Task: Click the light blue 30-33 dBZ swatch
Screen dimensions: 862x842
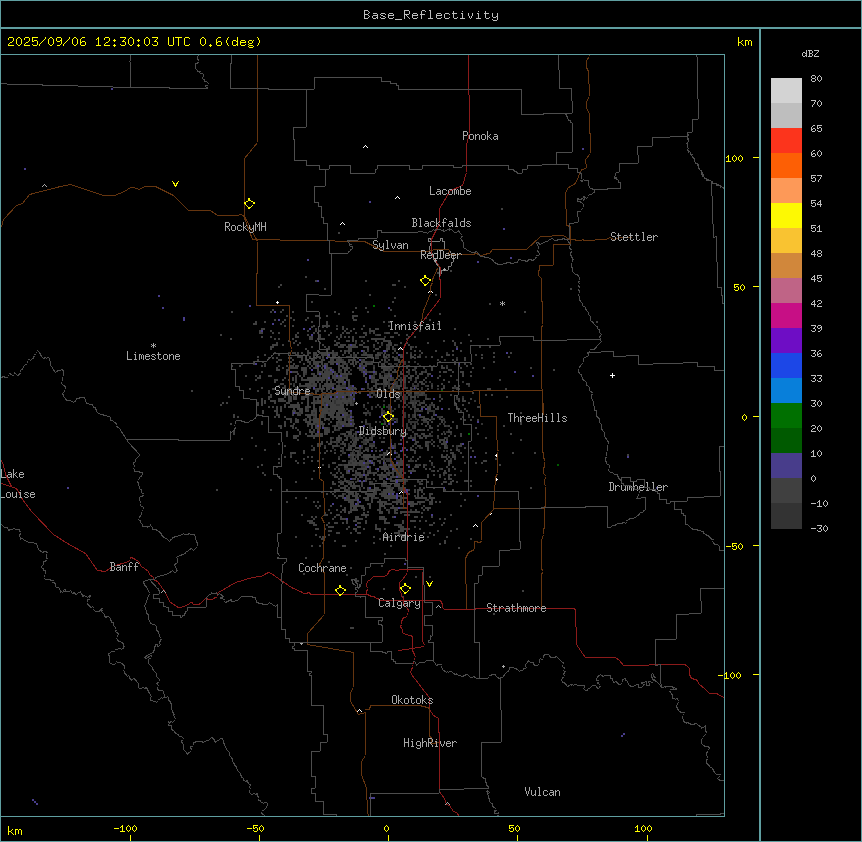Action: (786, 391)
